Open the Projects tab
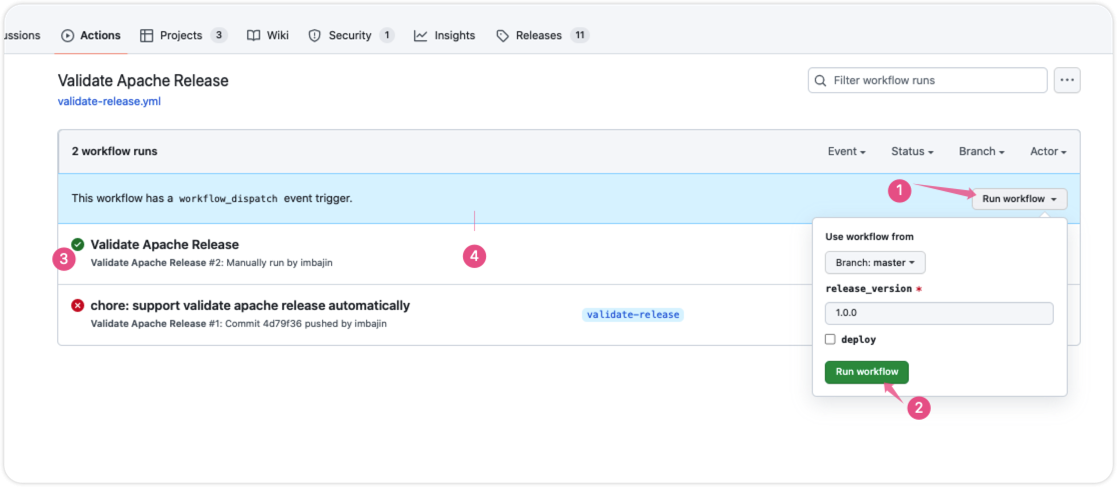This screenshot has width=1117, height=487. [184, 36]
